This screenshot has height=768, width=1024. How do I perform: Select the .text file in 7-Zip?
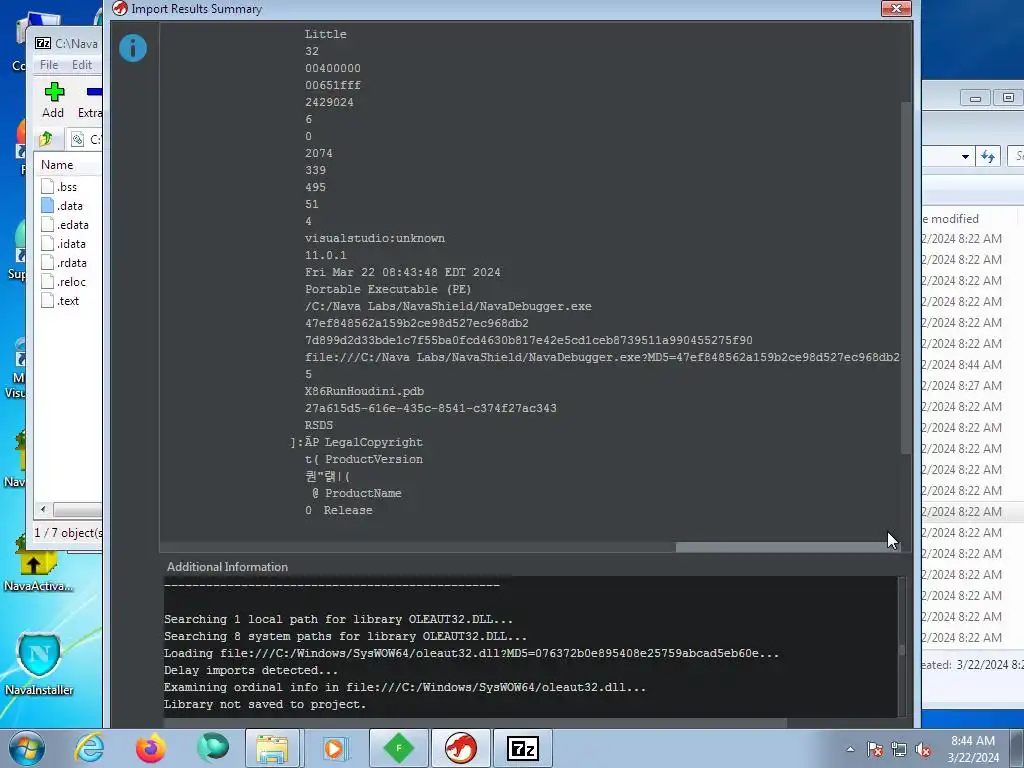point(68,300)
